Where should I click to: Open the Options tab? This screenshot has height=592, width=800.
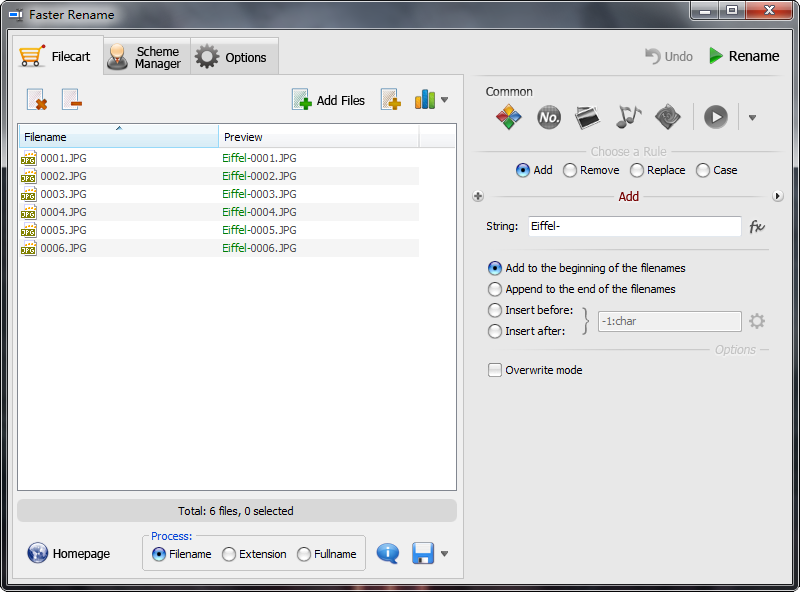click(234, 57)
